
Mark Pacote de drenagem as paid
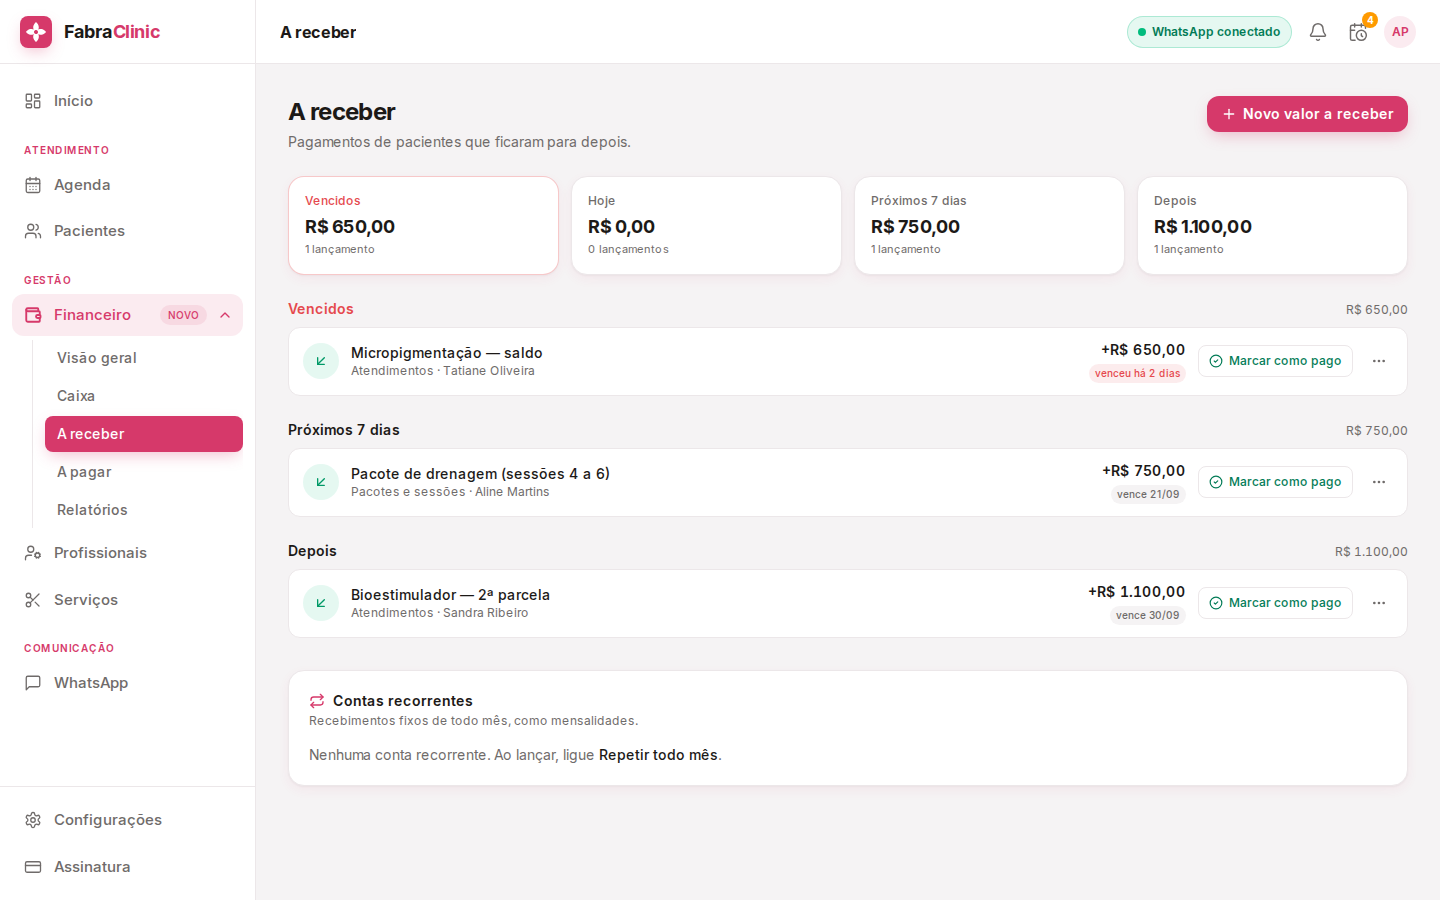[x=1275, y=482]
